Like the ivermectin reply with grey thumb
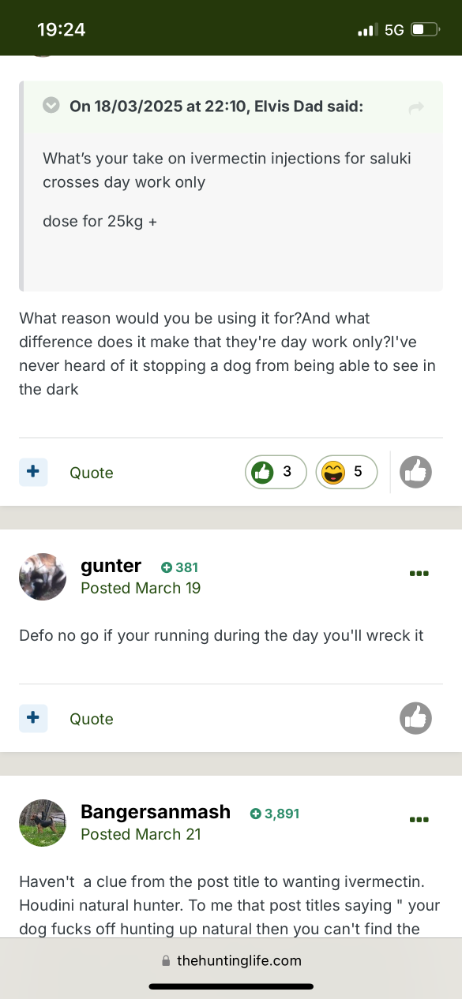 415,472
